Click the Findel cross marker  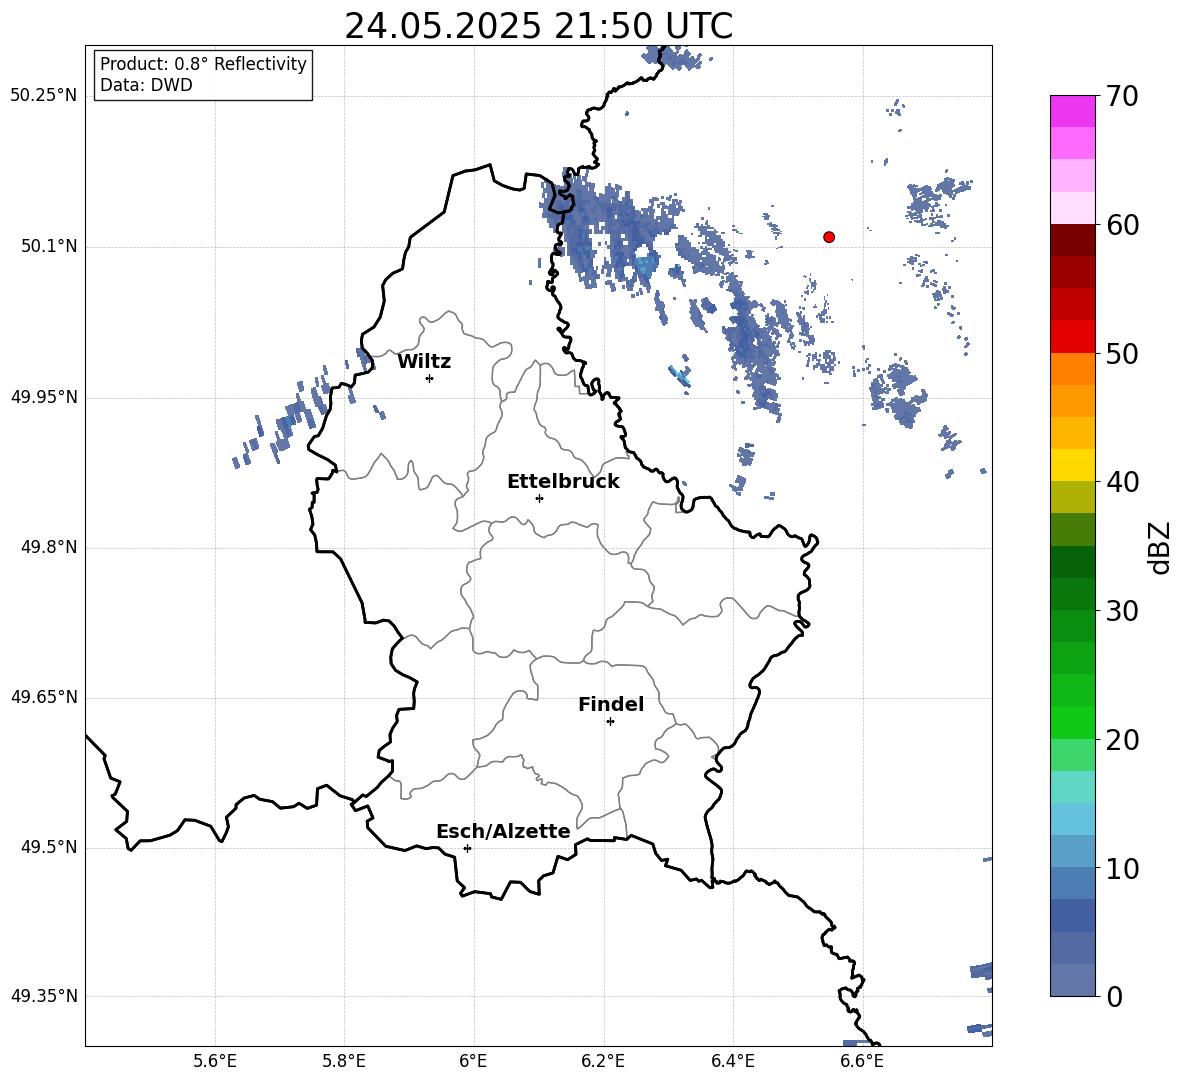tap(611, 722)
